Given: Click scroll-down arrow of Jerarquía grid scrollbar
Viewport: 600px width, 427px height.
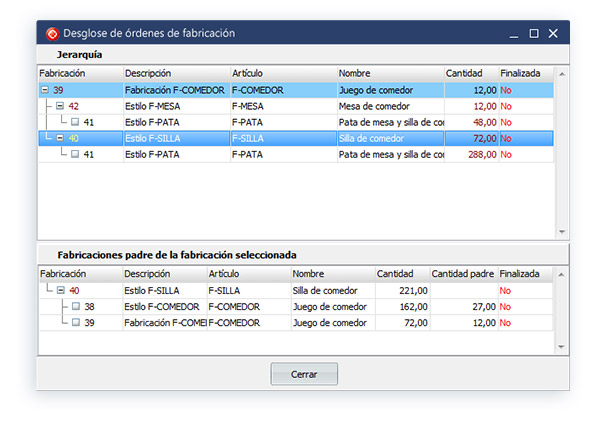Looking at the screenshot, I should [x=562, y=232].
